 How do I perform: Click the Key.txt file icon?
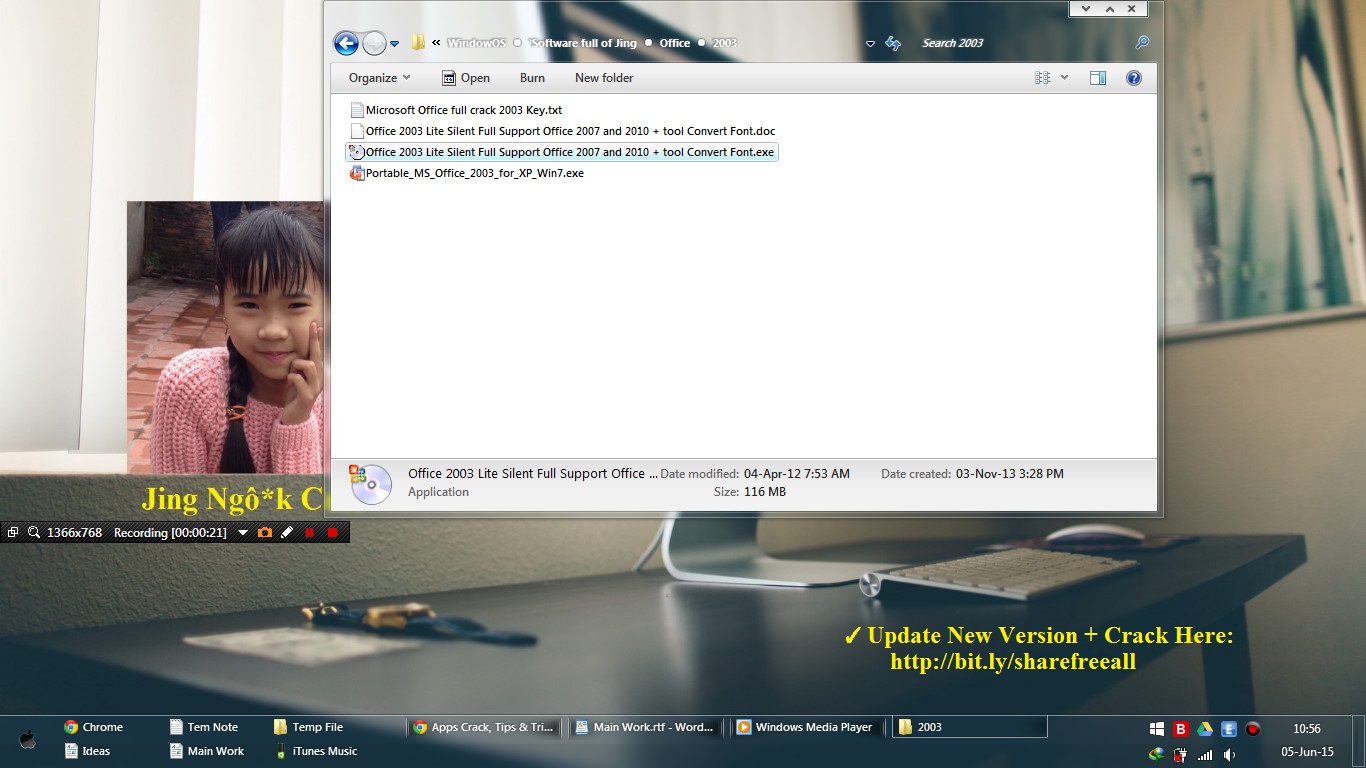(357, 110)
